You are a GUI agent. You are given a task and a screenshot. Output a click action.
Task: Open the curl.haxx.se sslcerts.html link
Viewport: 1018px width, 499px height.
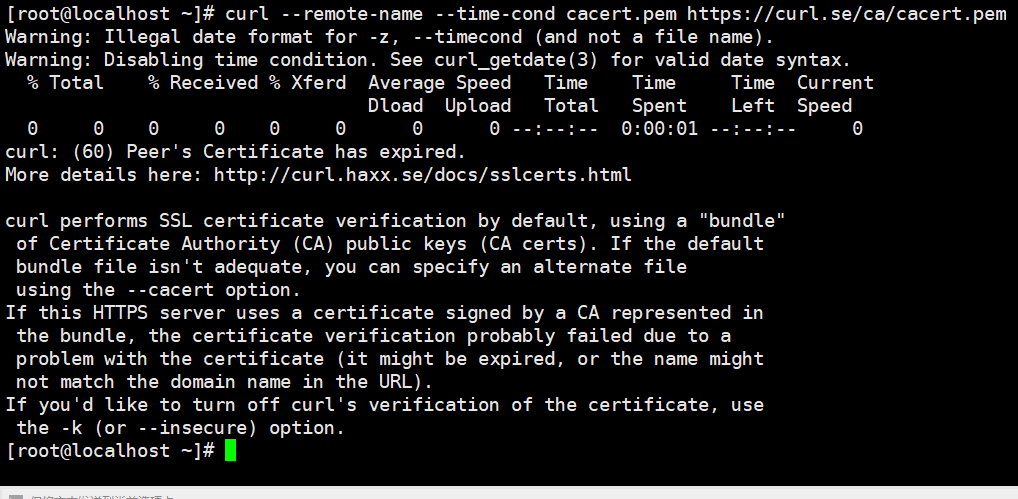click(x=423, y=175)
